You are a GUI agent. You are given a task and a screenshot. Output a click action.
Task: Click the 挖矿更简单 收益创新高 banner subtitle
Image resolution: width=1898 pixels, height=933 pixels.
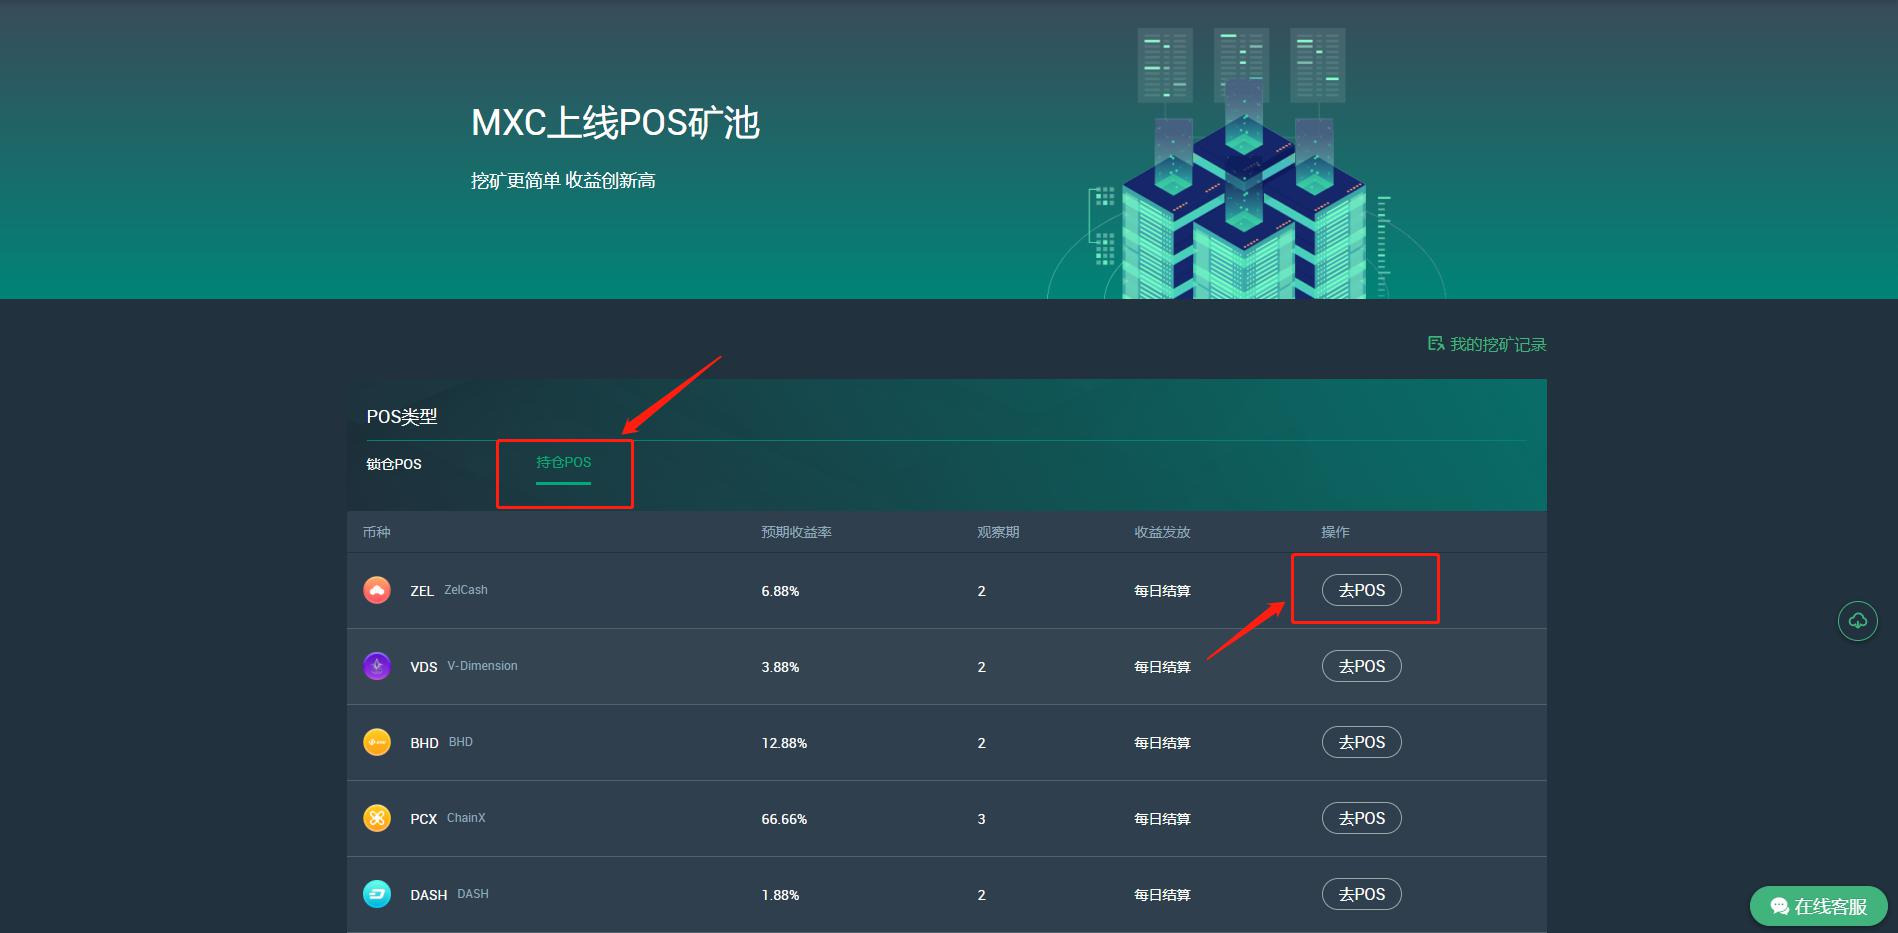pyautogui.click(x=563, y=180)
